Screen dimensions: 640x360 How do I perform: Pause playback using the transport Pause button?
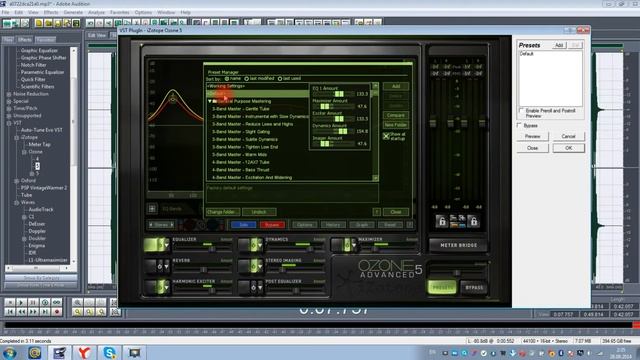point(33,302)
